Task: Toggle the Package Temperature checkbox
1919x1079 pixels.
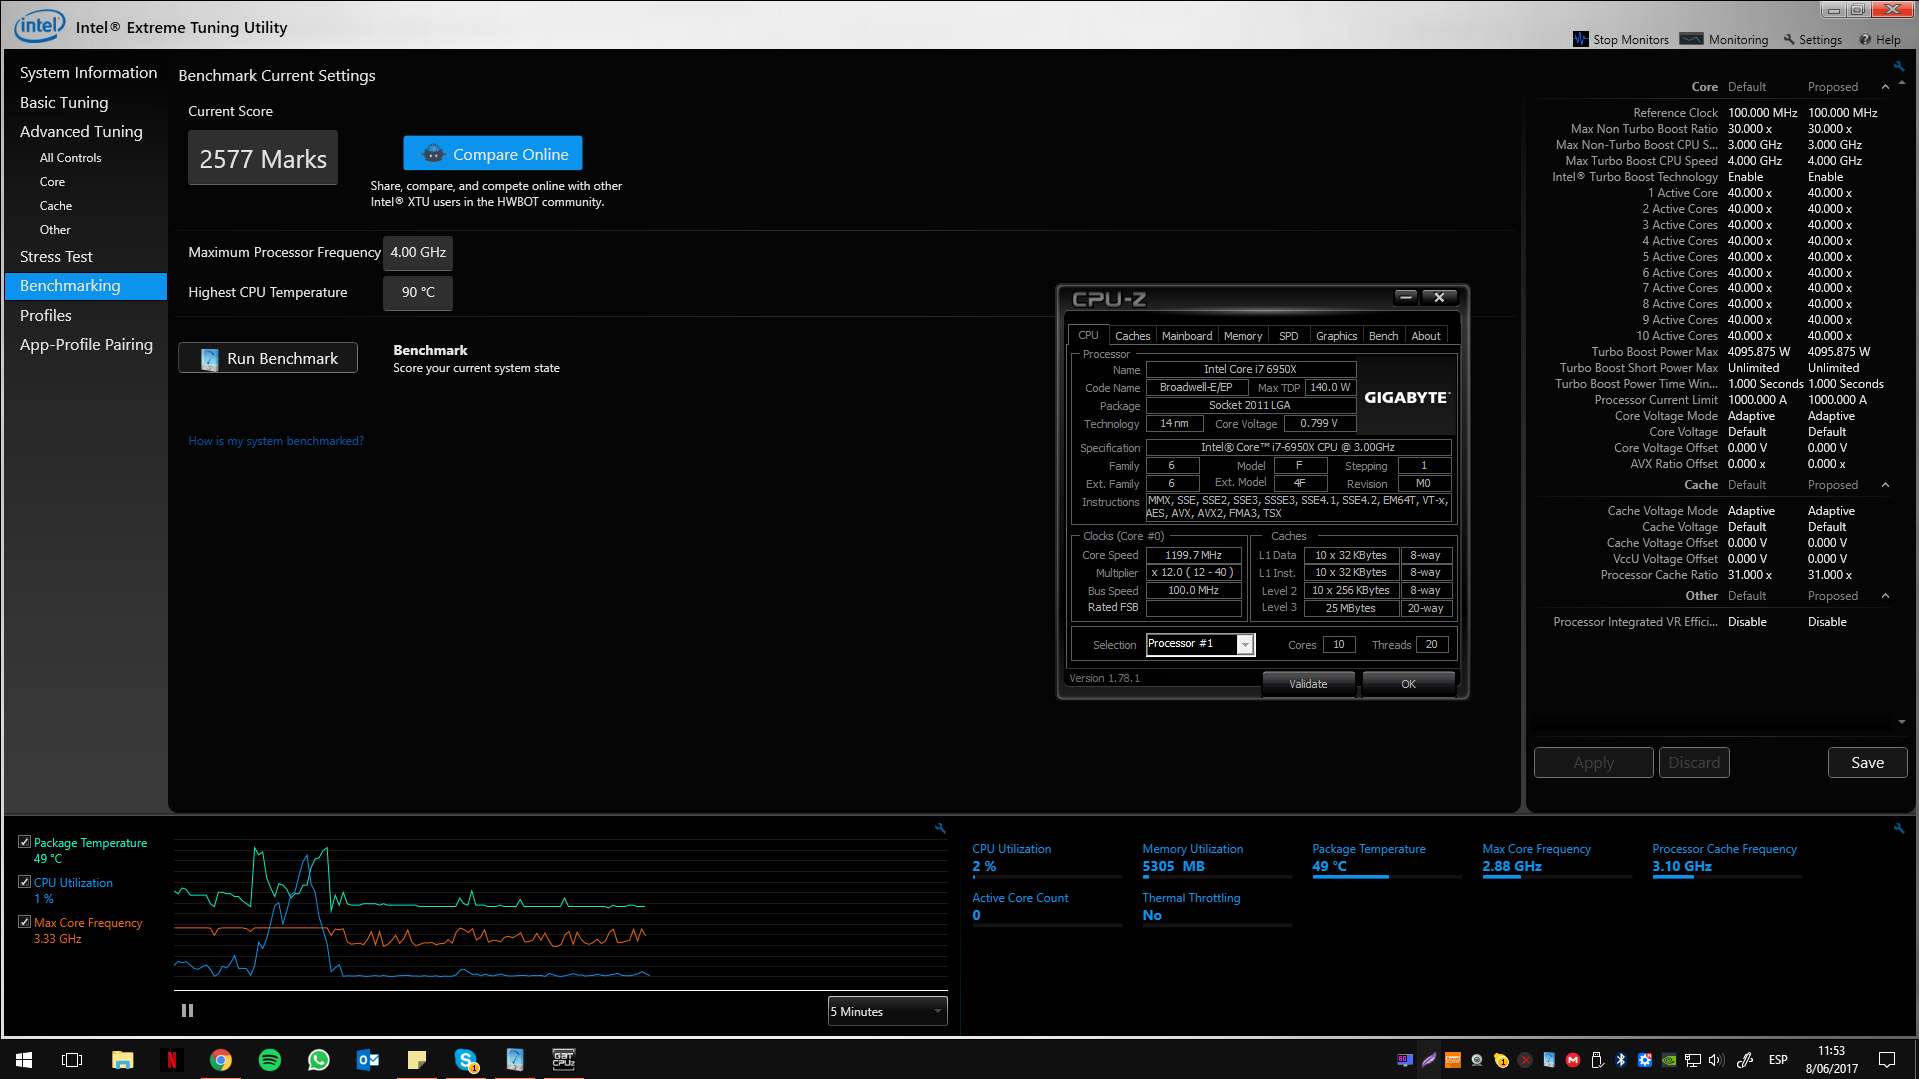Action: point(25,842)
